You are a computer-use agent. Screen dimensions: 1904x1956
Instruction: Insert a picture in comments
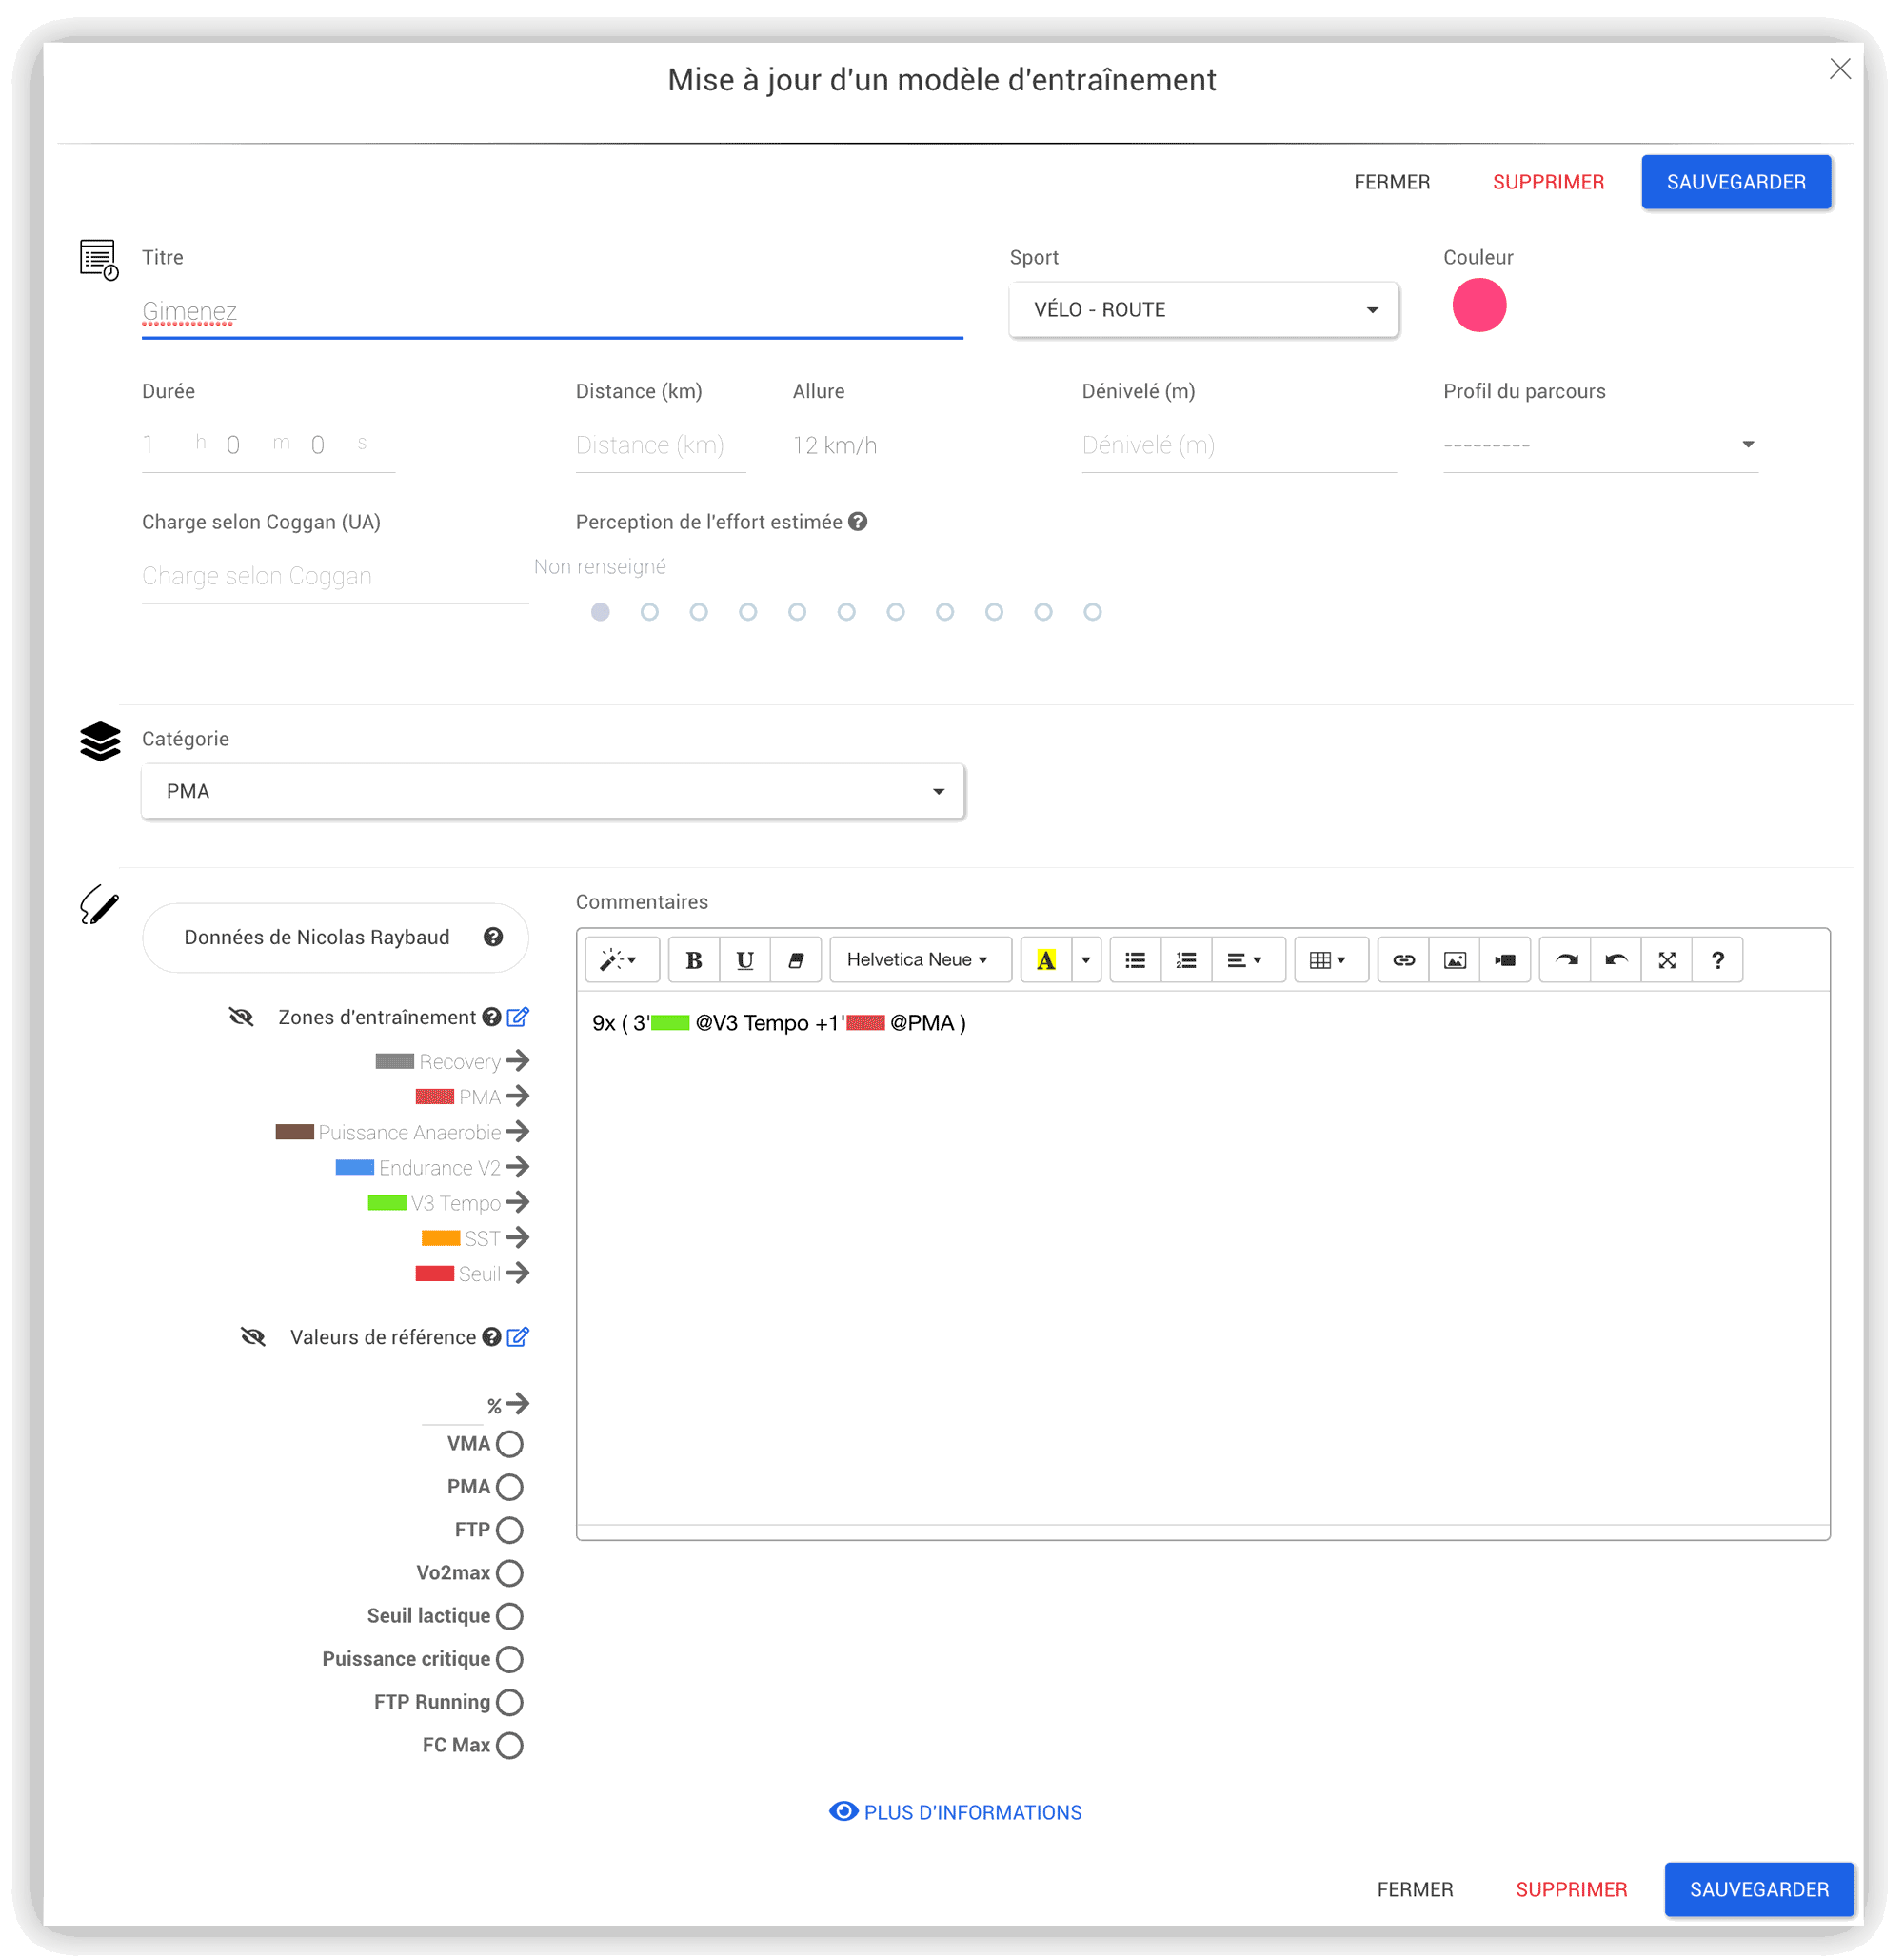[x=1454, y=960]
